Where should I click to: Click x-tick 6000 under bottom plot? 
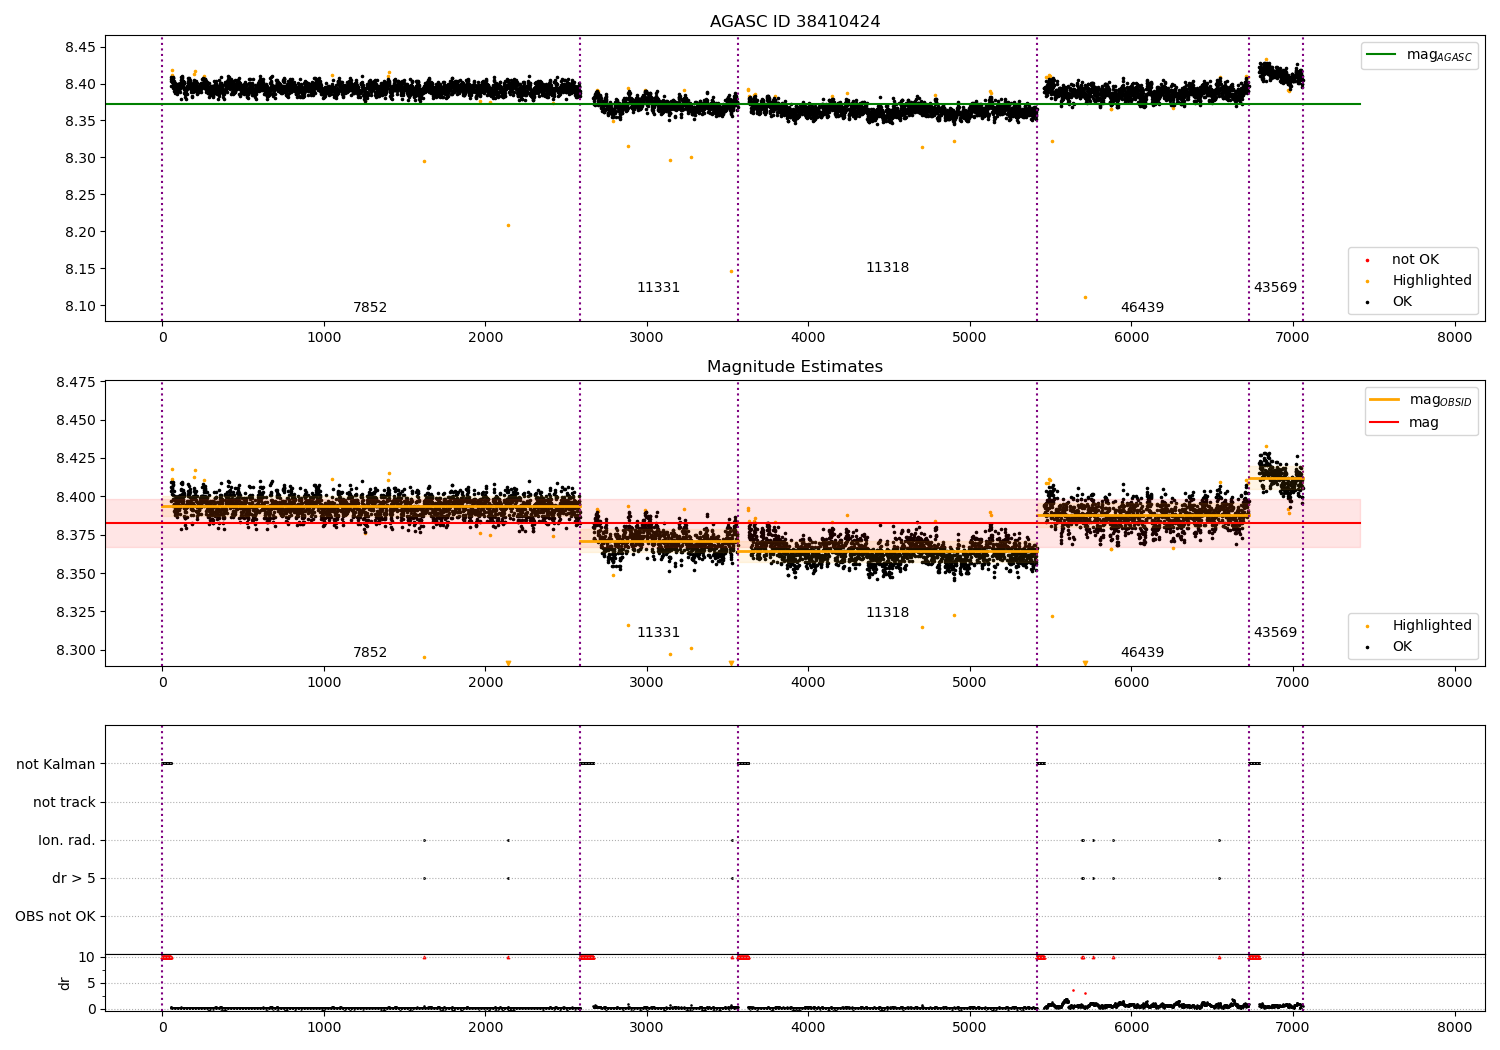click(1131, 1027)
